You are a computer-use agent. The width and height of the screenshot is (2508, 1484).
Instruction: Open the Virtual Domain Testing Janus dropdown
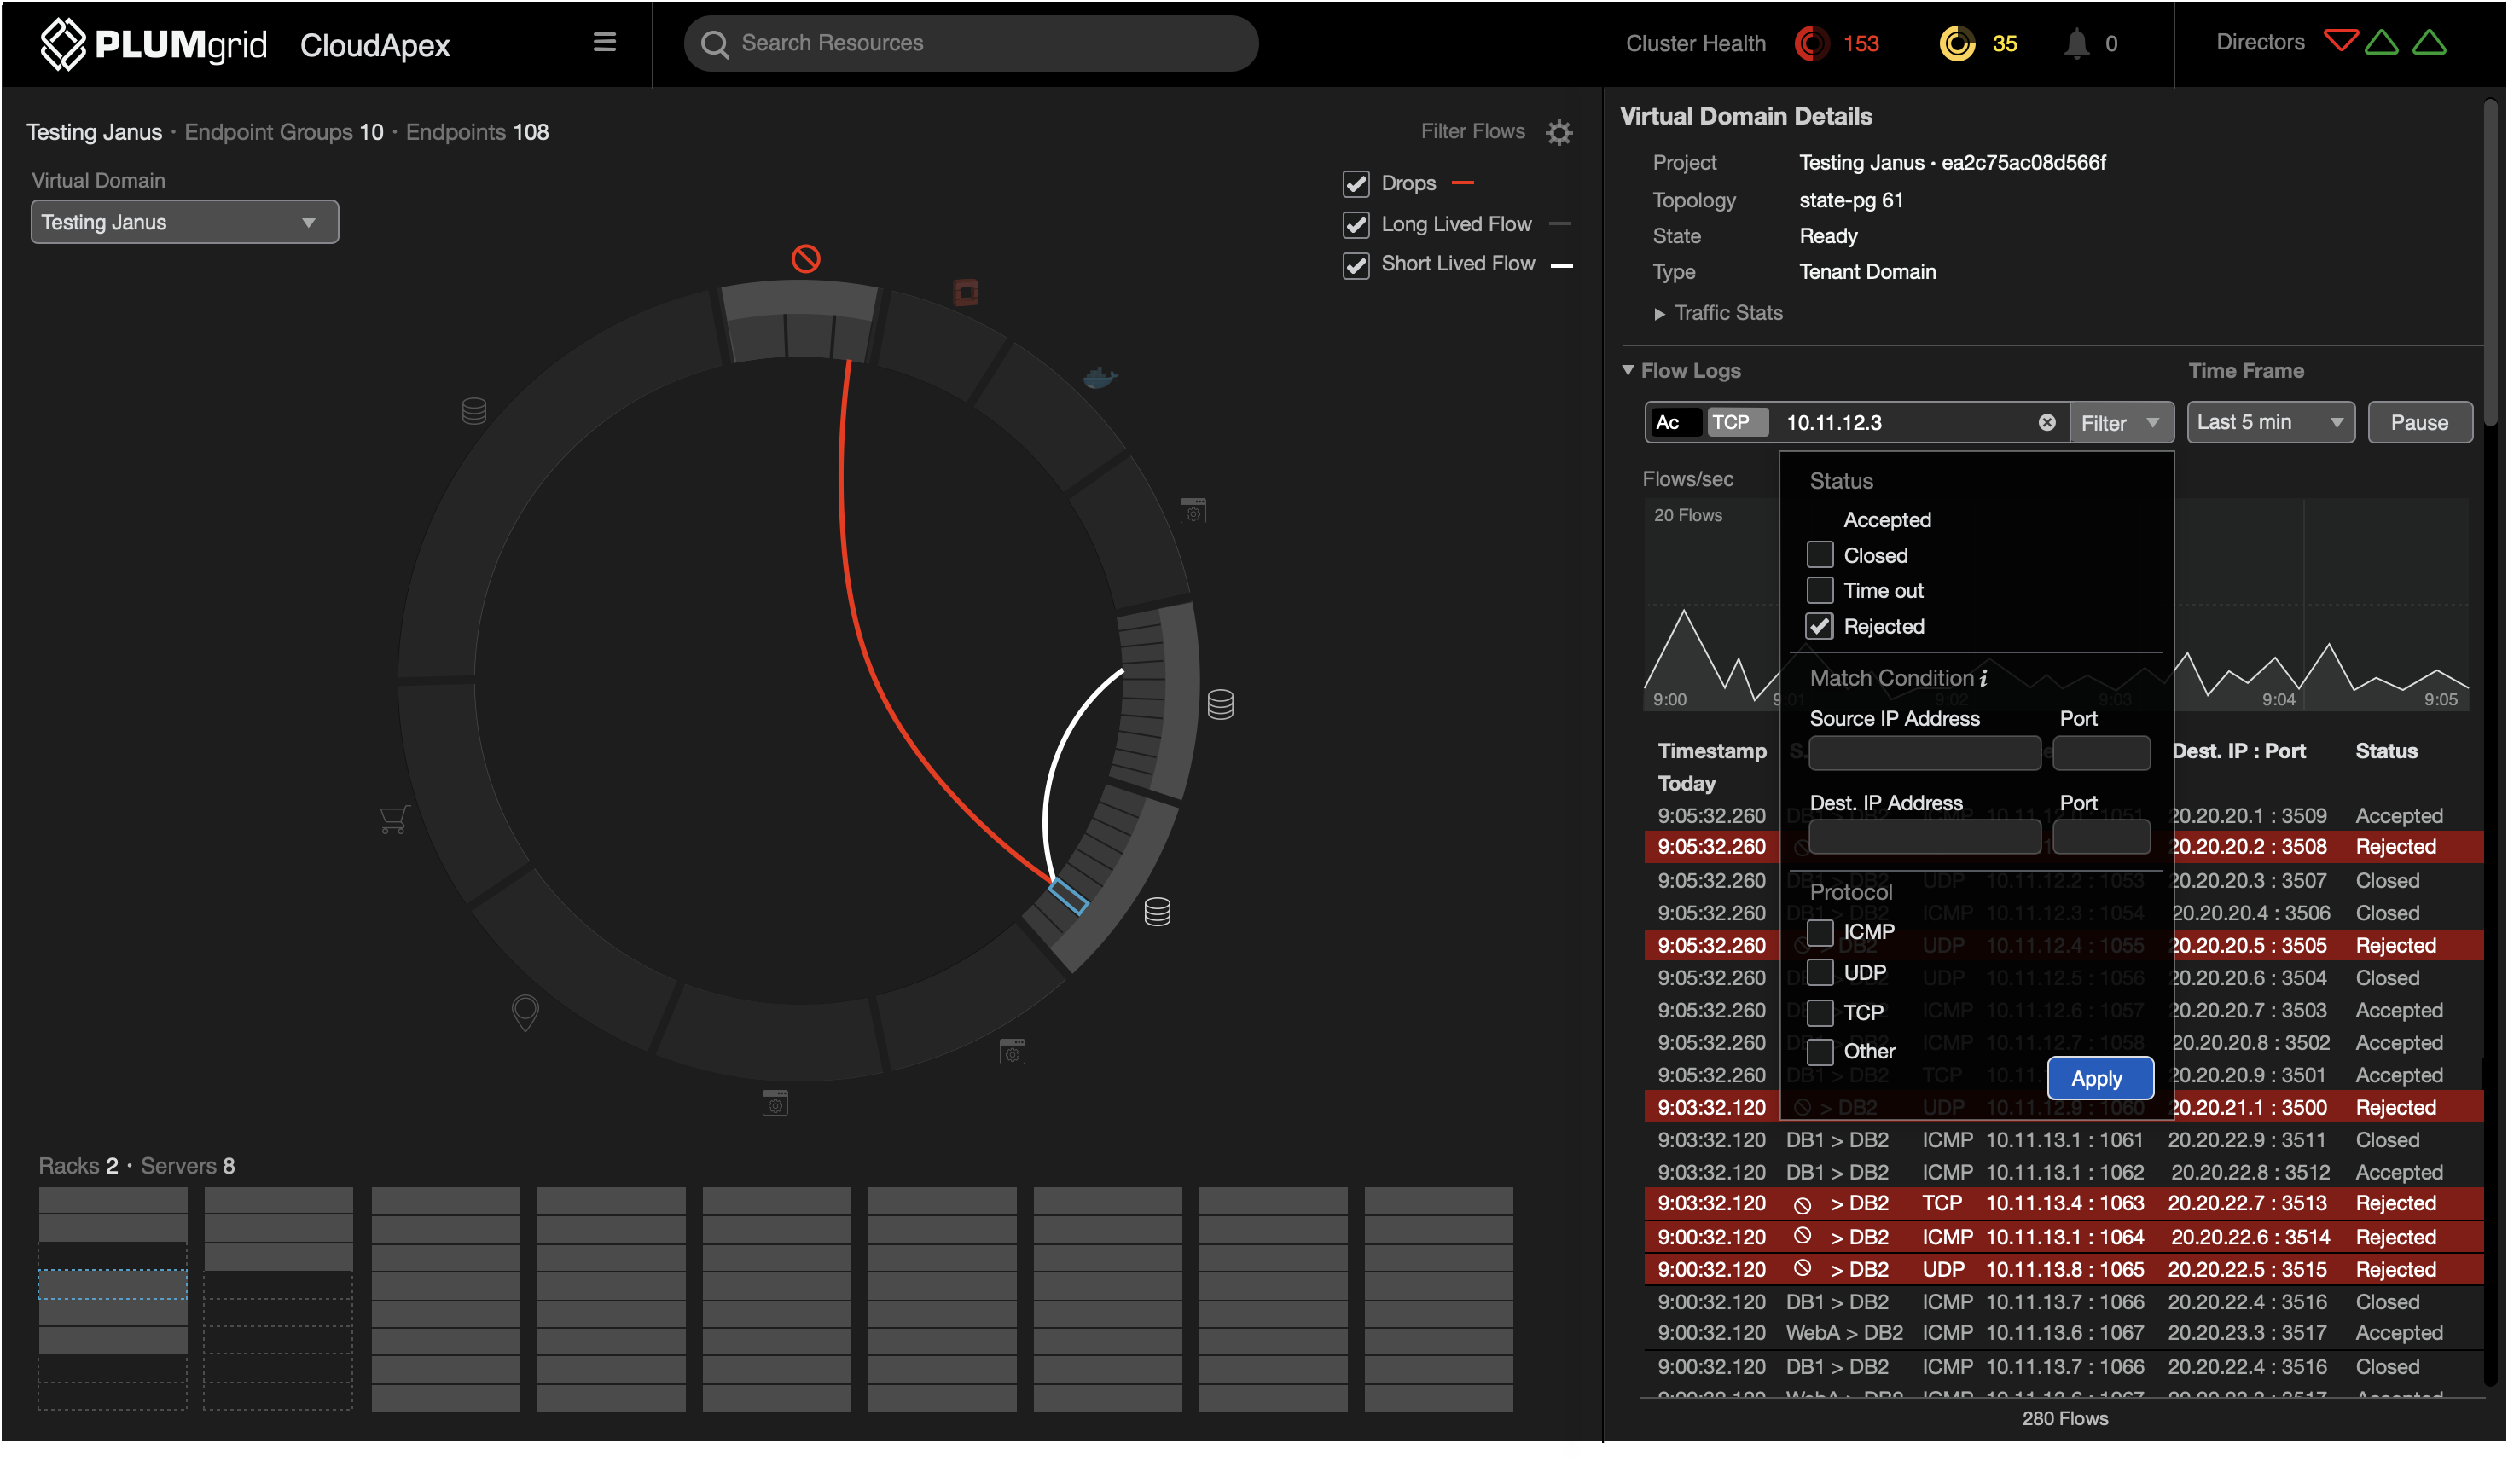pos(184,222)
